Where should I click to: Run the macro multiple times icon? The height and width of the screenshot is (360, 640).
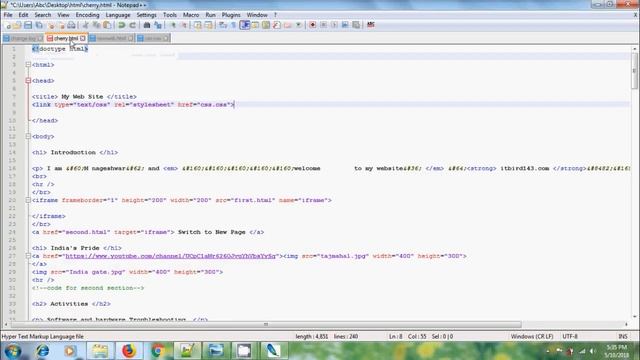pos(345,25)
